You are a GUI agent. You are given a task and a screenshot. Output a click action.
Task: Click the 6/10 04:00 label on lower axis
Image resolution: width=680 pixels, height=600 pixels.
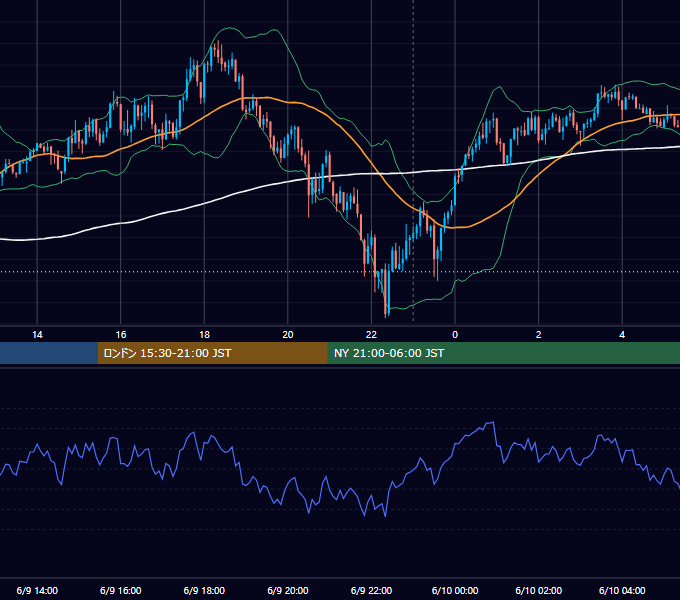click(x=622, y=590)
